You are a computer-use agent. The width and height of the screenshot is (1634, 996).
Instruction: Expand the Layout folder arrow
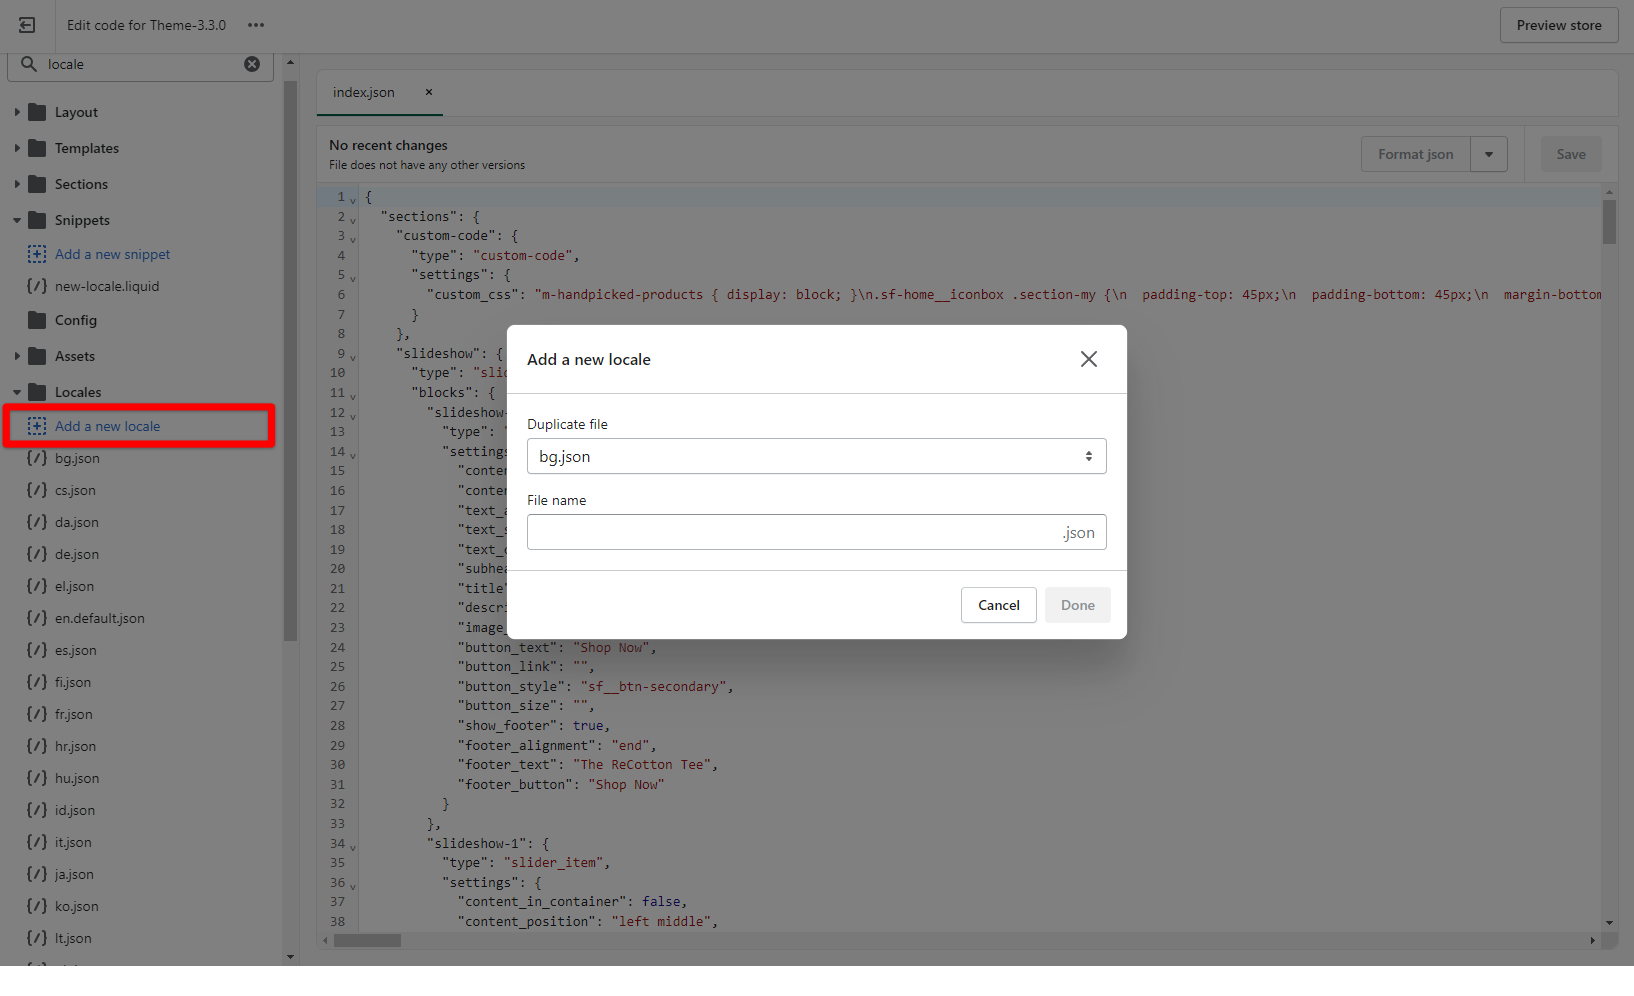(x=17, y=112)
